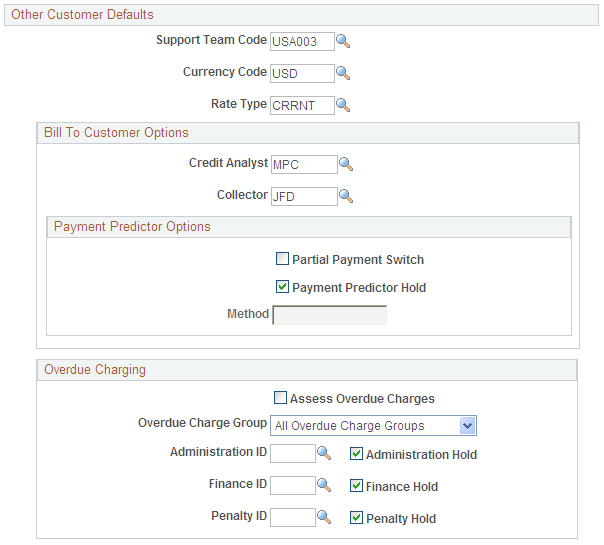
Task: Click the Currency Code field
Action: click(x=302, y=73)
